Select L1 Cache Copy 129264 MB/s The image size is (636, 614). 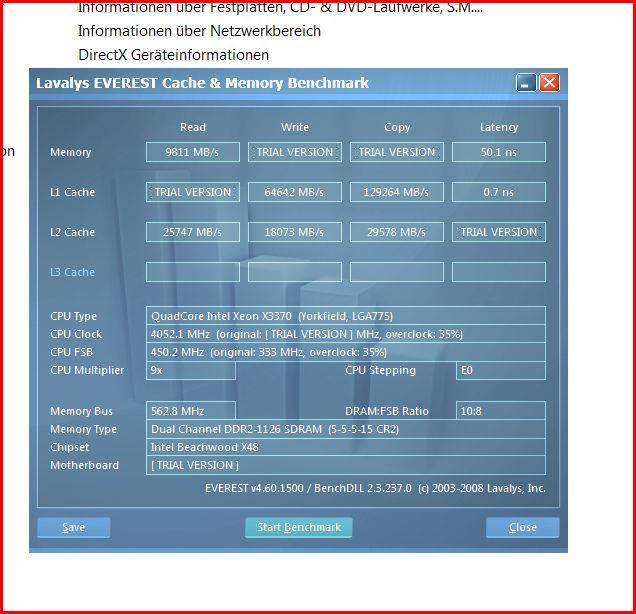[x=397, y=192]
